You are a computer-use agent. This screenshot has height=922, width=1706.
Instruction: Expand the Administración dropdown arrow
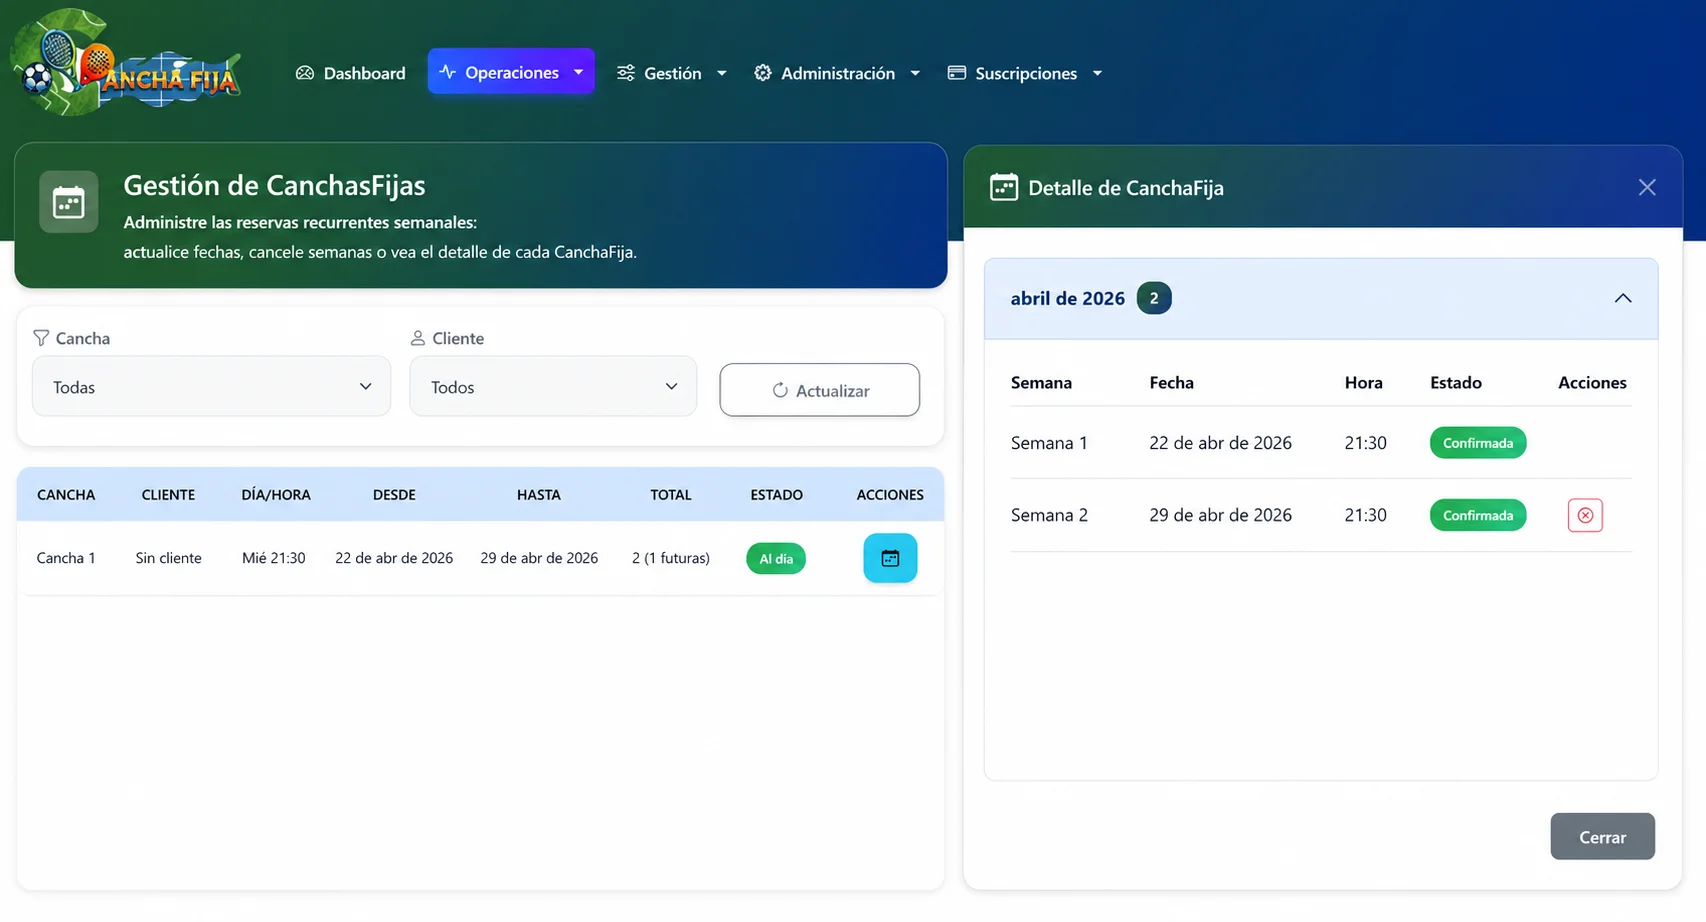pos(915,73)
